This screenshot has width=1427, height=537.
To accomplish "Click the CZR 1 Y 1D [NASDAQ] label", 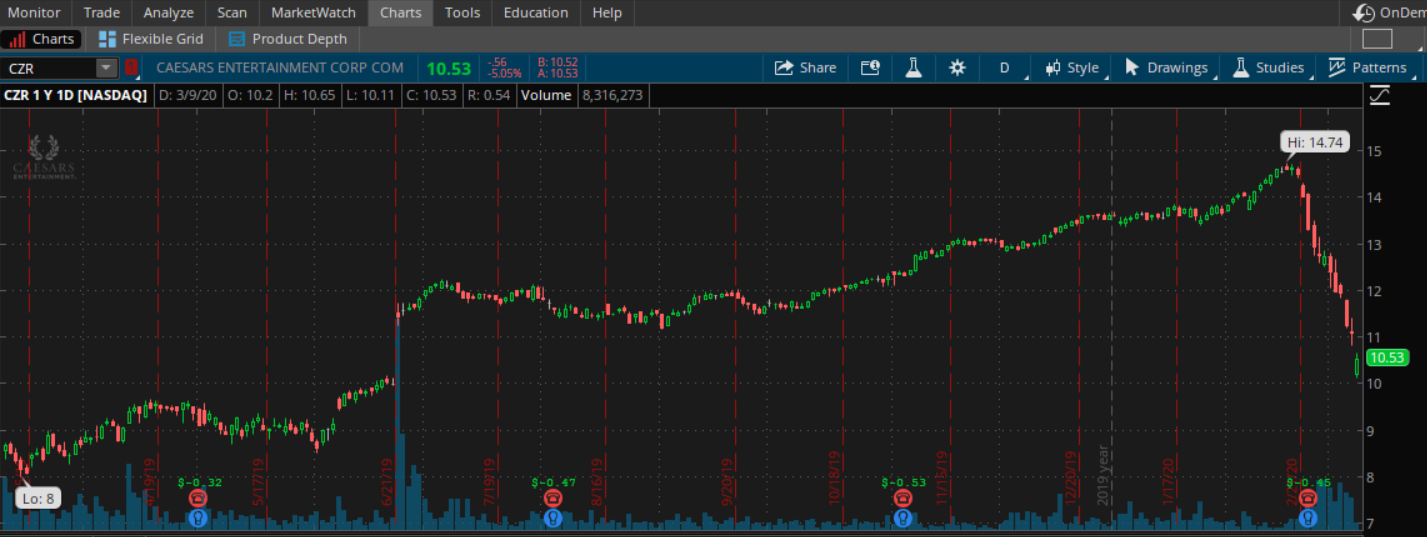I will (x=75, y=95).
